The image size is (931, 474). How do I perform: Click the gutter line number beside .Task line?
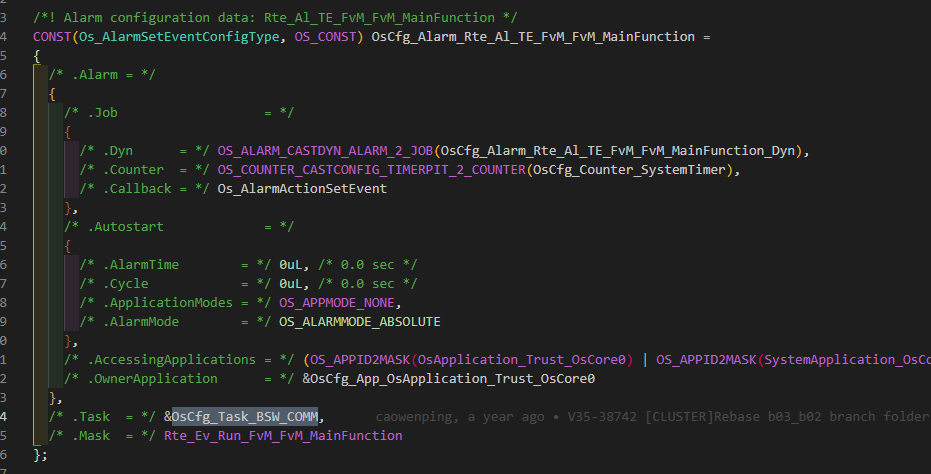[x=6, y=416]
